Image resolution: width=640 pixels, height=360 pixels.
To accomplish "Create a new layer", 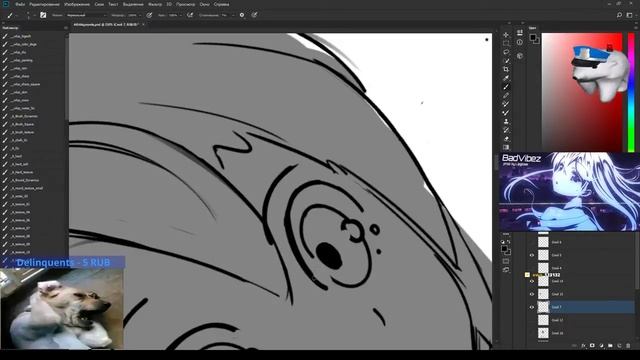I will point(619,346).
